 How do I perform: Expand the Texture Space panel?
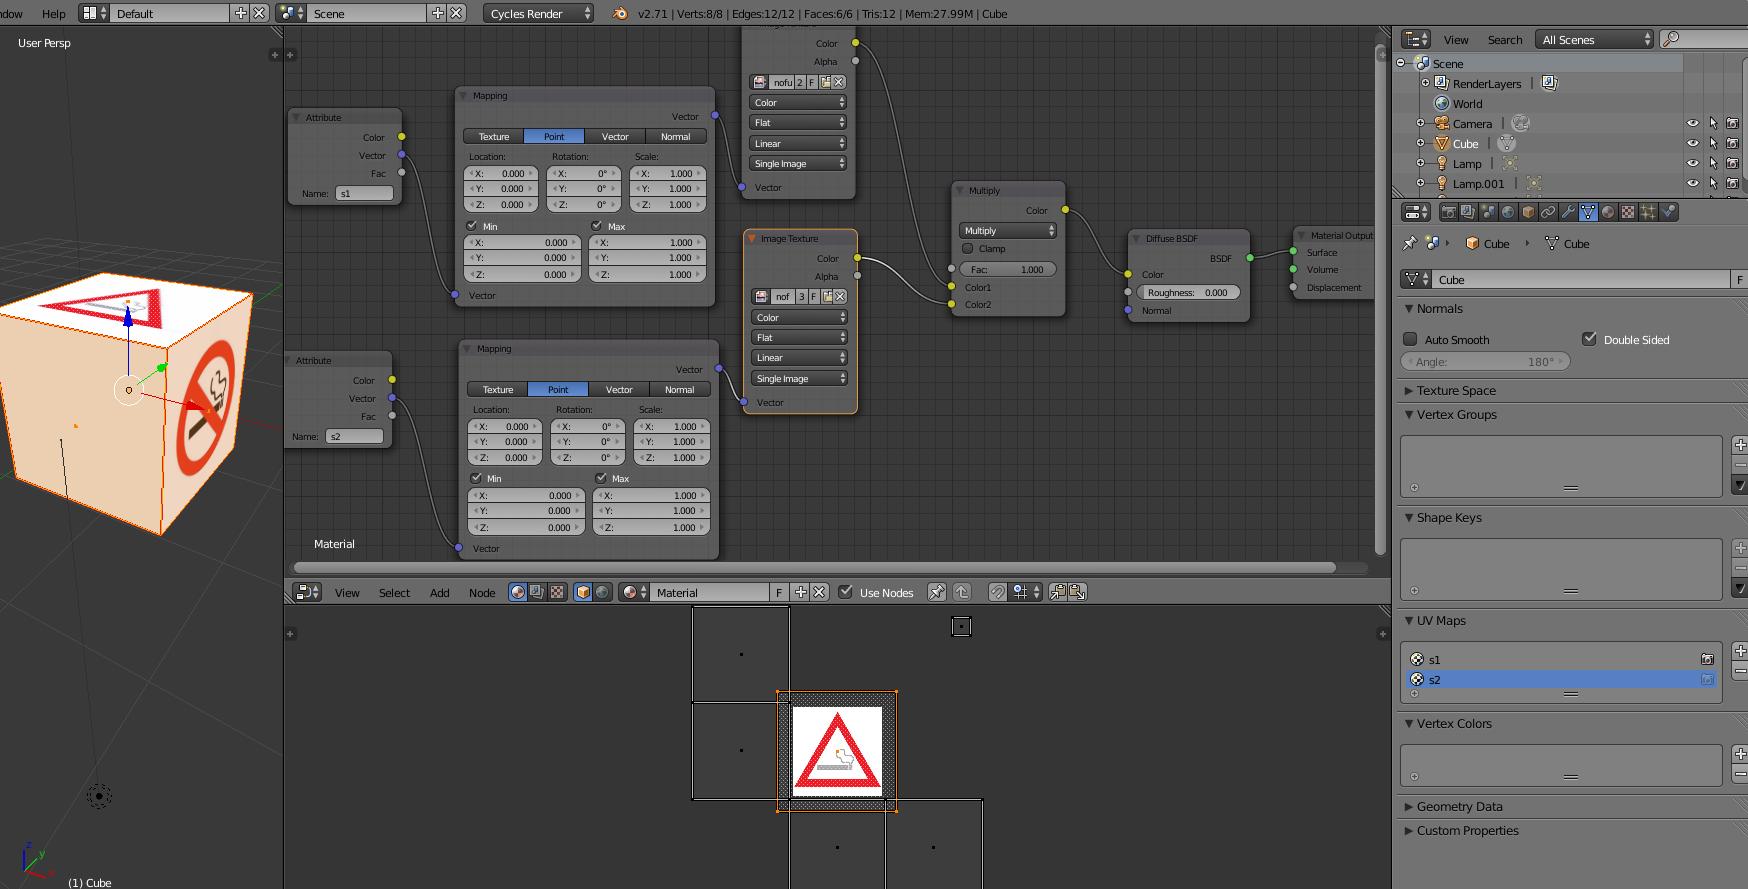pyautogui.click(x=1456, y=391)
